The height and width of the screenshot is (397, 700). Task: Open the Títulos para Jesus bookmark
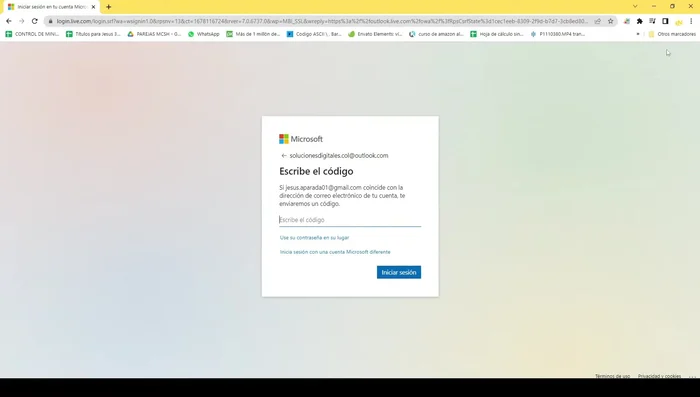click(x=93, y=34)
